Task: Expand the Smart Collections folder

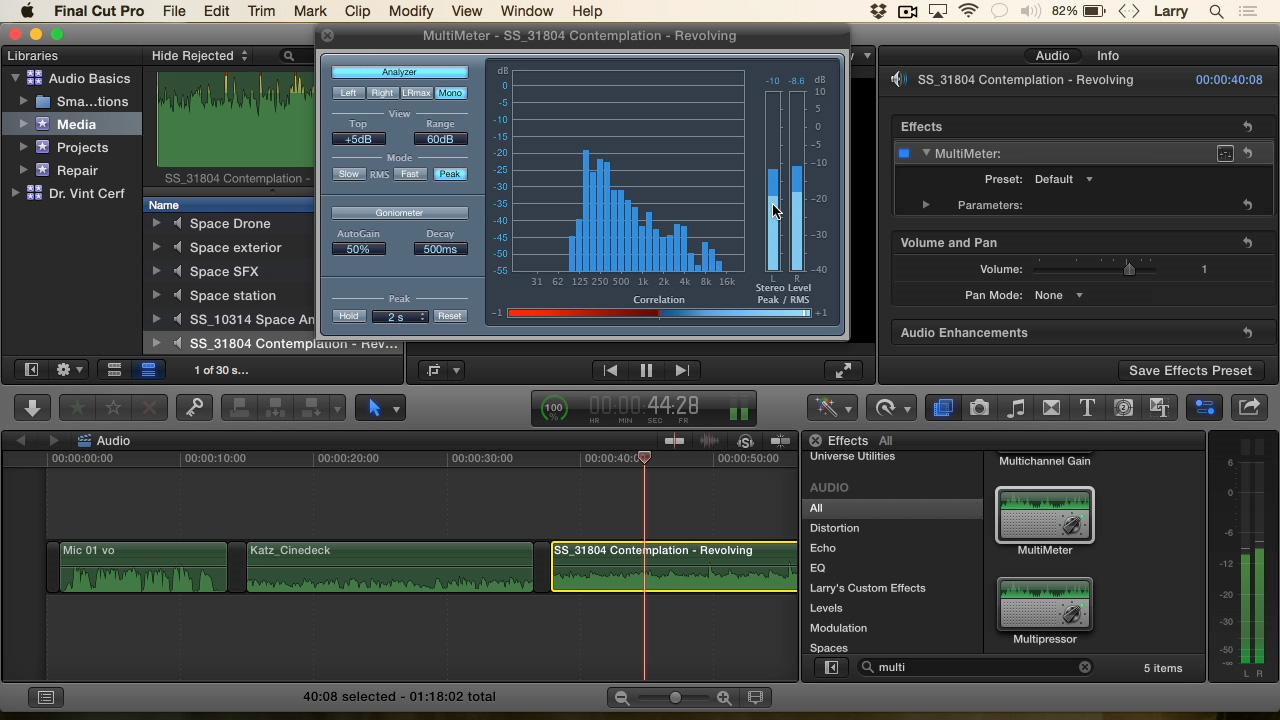Action: [x=23, y=101]
